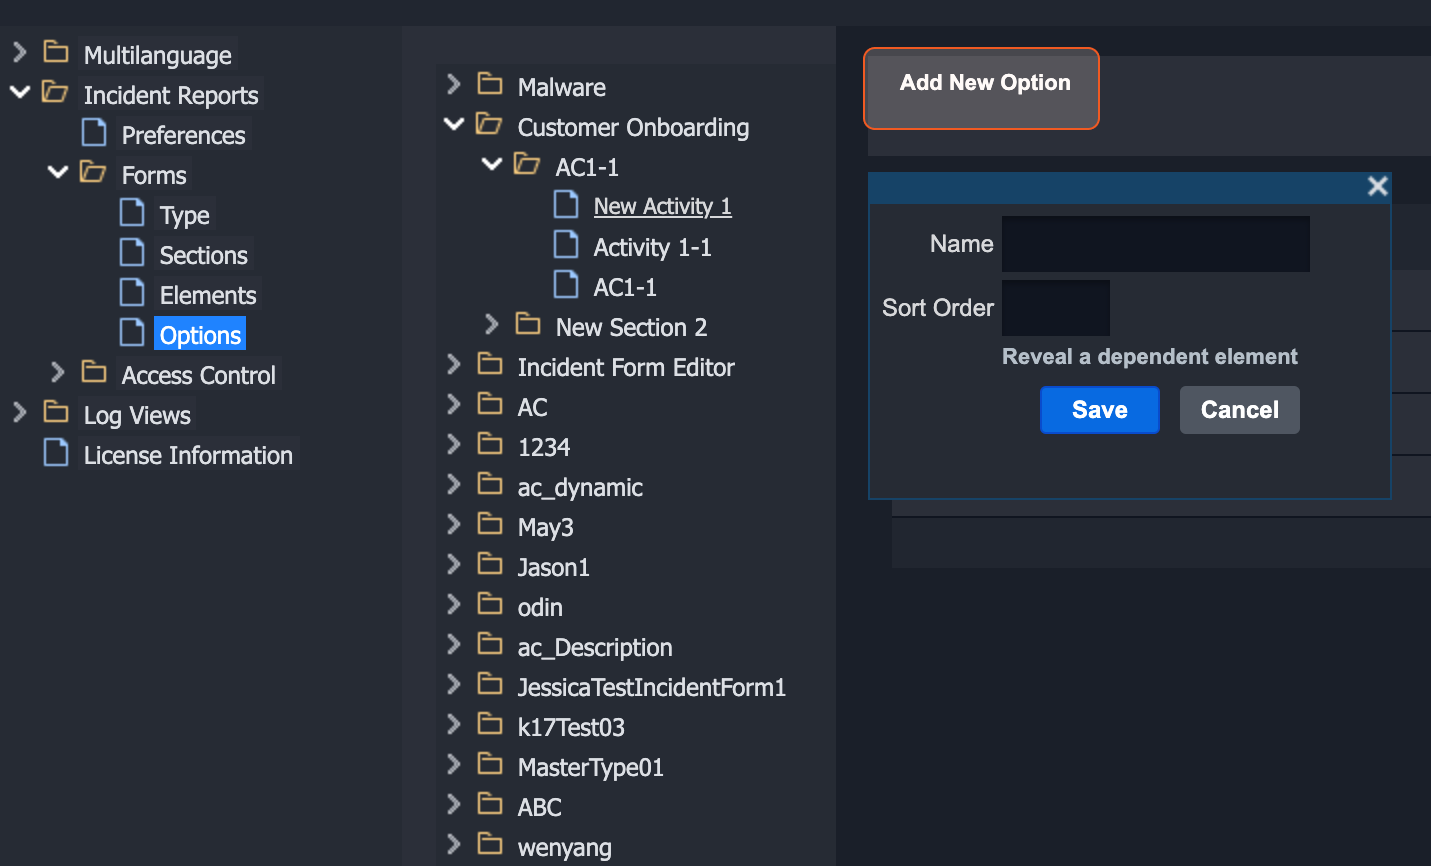This screenshot has height=866, width=1431.
Task: Click the ac_dynamic folder icon
Action: coord(490,485)
